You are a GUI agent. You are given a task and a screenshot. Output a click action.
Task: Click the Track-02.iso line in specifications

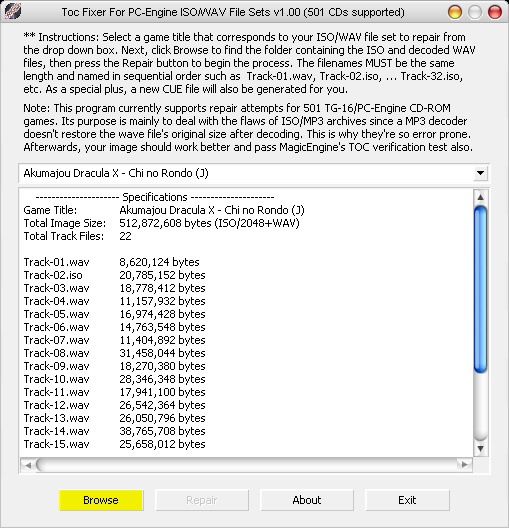point(114,275)
